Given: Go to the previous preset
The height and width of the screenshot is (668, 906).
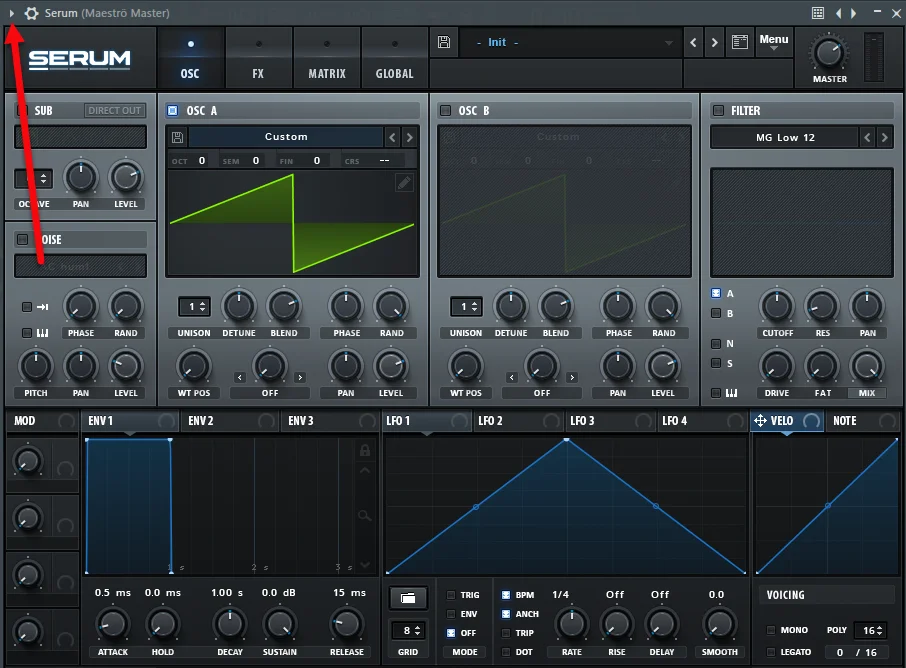Looking at the screenshot, I should [x=693, y=42].
